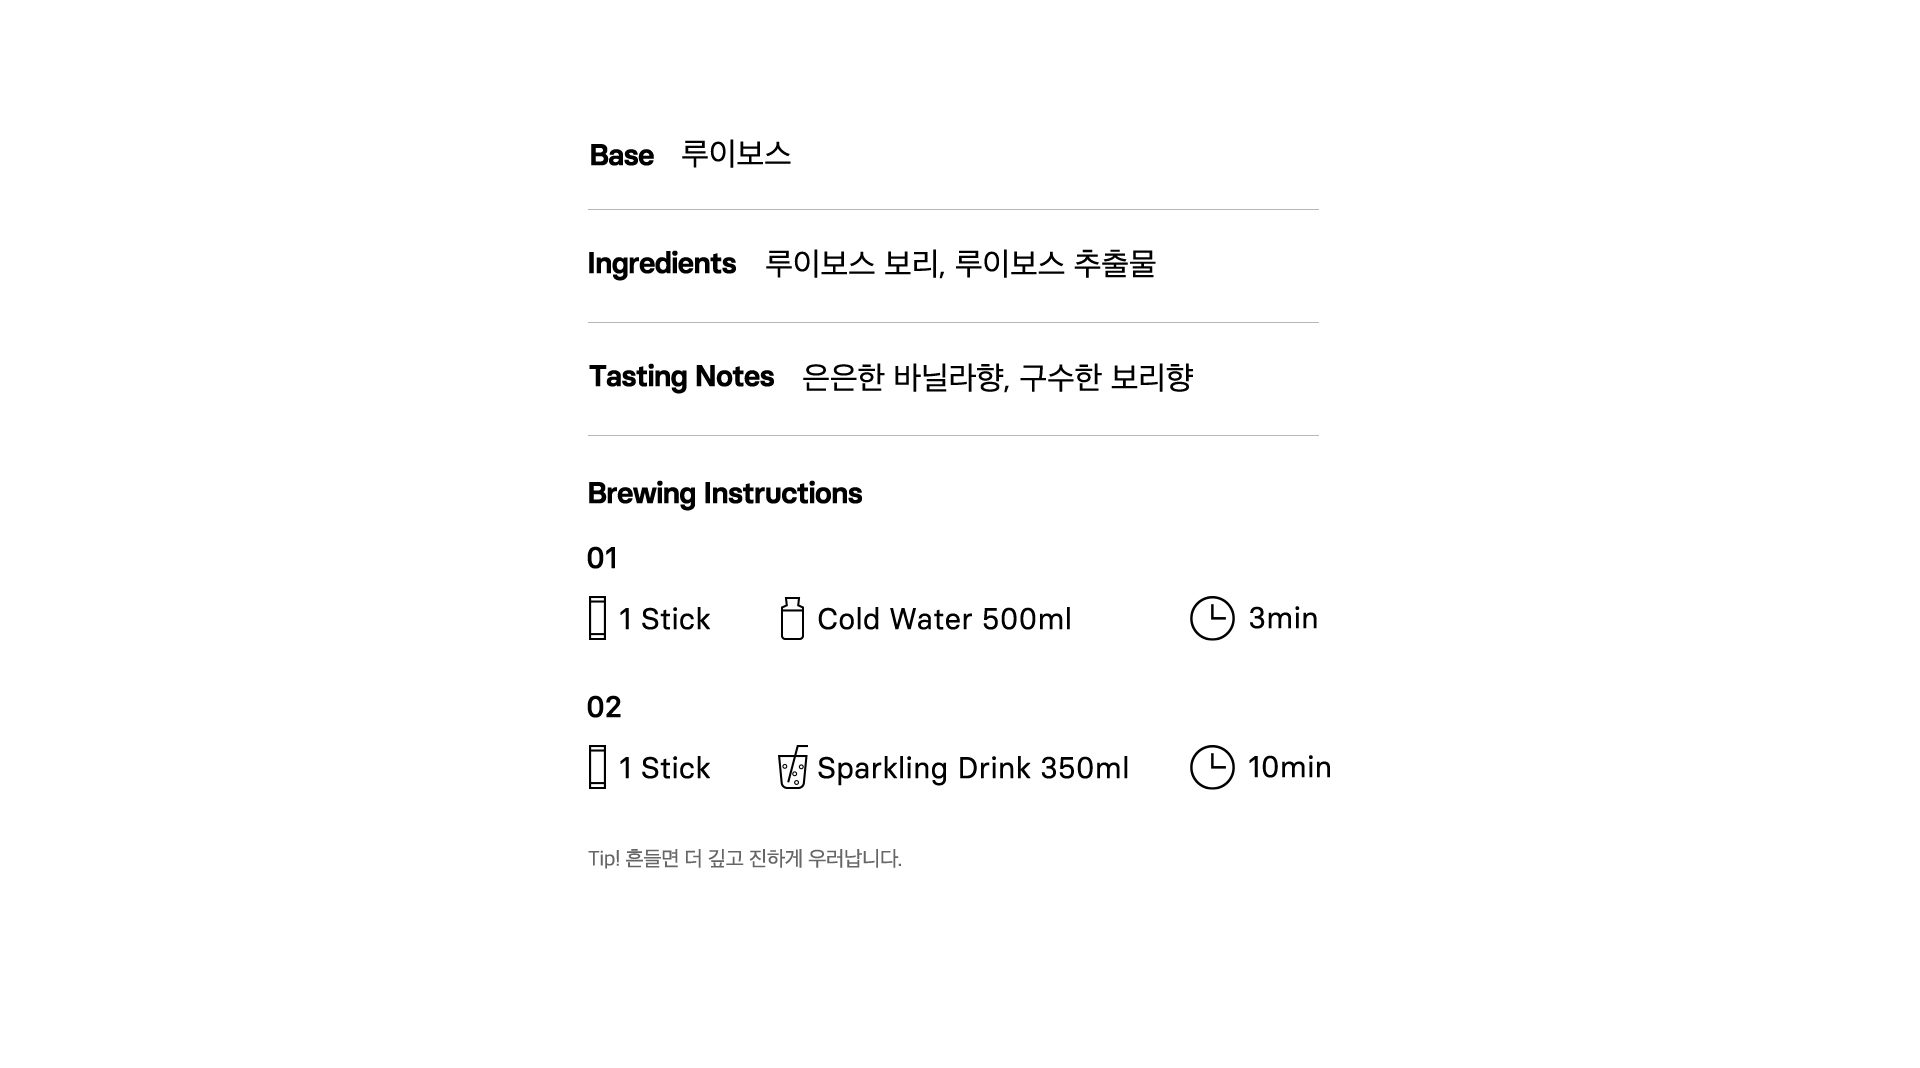This screenshot has width=1920, height=1068.
Task: Click the step number 02
Action: (604, 707)
